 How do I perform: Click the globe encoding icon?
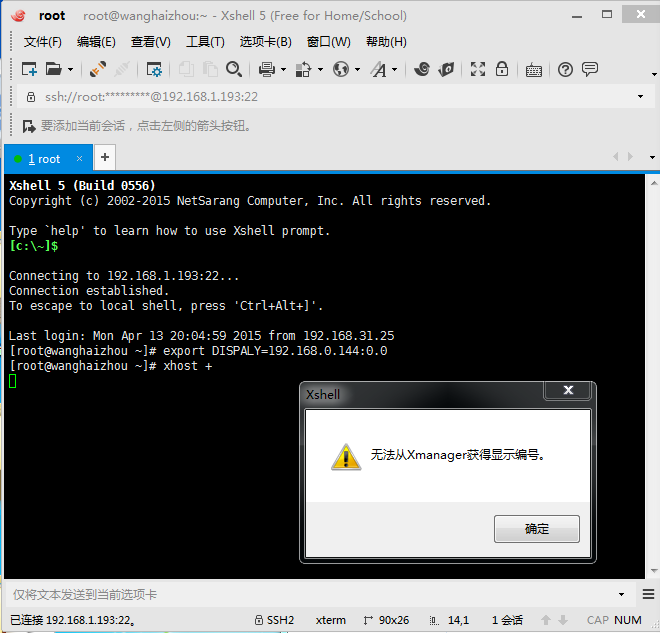coord(341,69)
